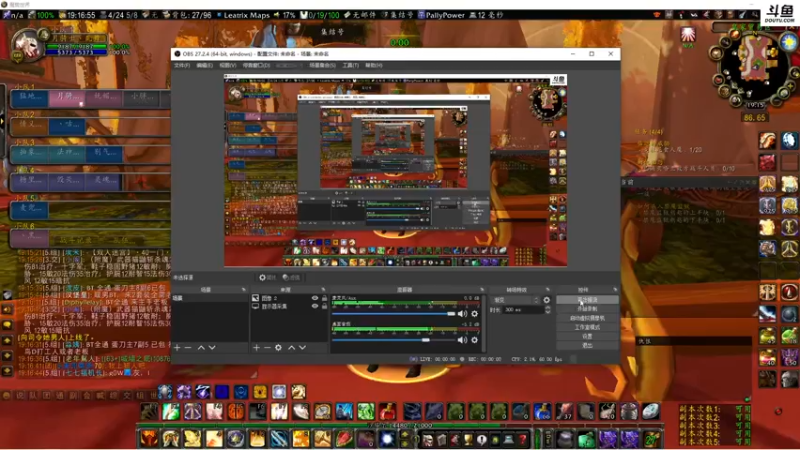
Task: Open 桌面音频 audio settings gear
Action: pos(474,340)
